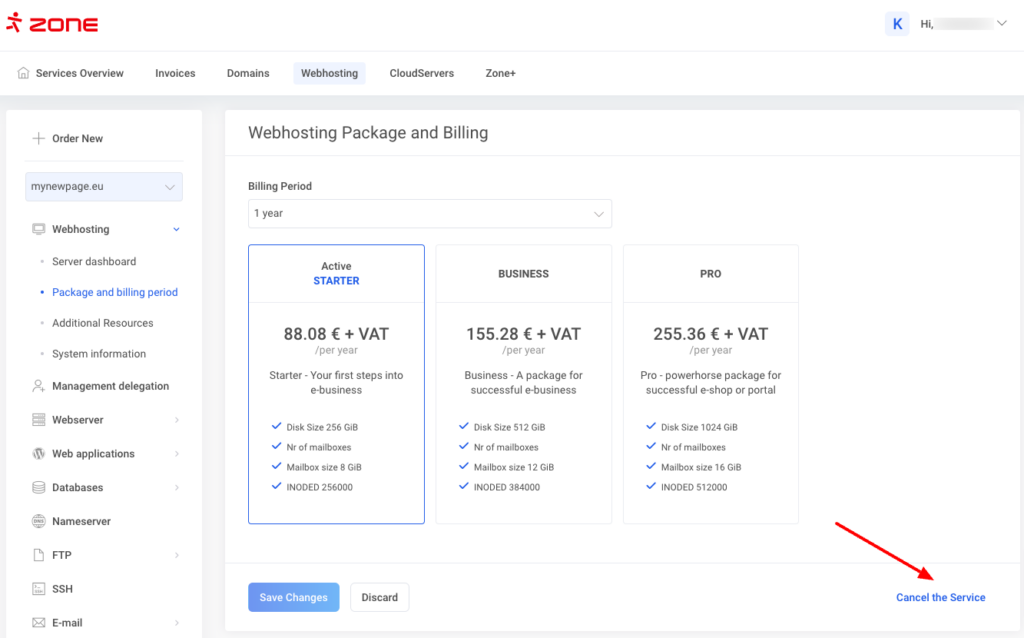The width and height of the screenshot is (1024, 638).
Task: Click the Cancel the Service link
Action: point(940,598)
